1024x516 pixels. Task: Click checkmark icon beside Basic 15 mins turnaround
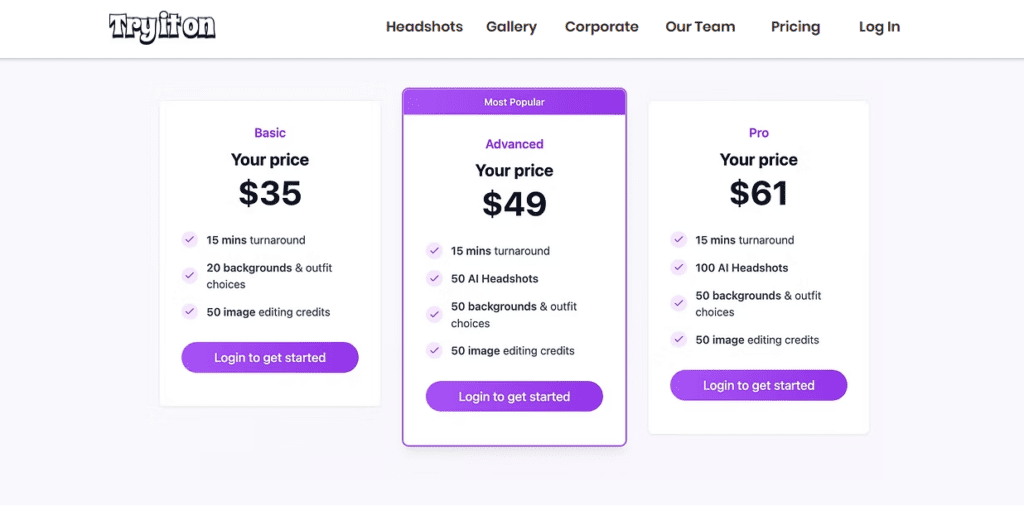(189, 240)
